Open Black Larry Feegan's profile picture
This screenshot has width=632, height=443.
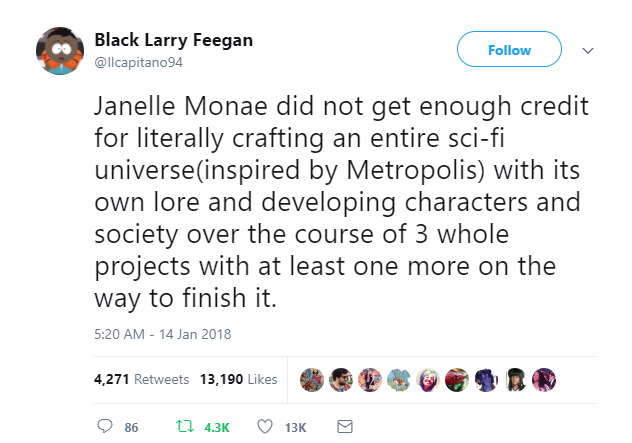tap(59, 49)
